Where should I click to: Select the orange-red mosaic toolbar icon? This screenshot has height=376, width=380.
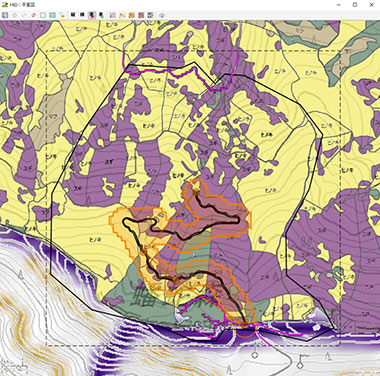(131, 15)
